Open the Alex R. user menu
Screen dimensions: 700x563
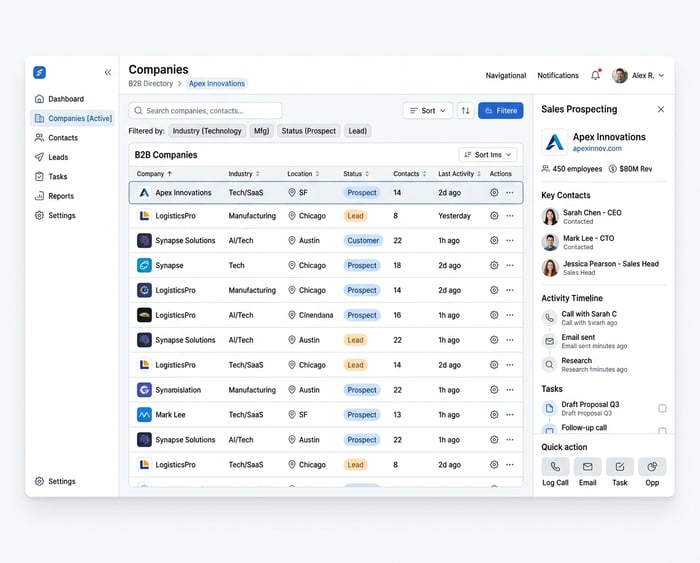pos(640,75)
